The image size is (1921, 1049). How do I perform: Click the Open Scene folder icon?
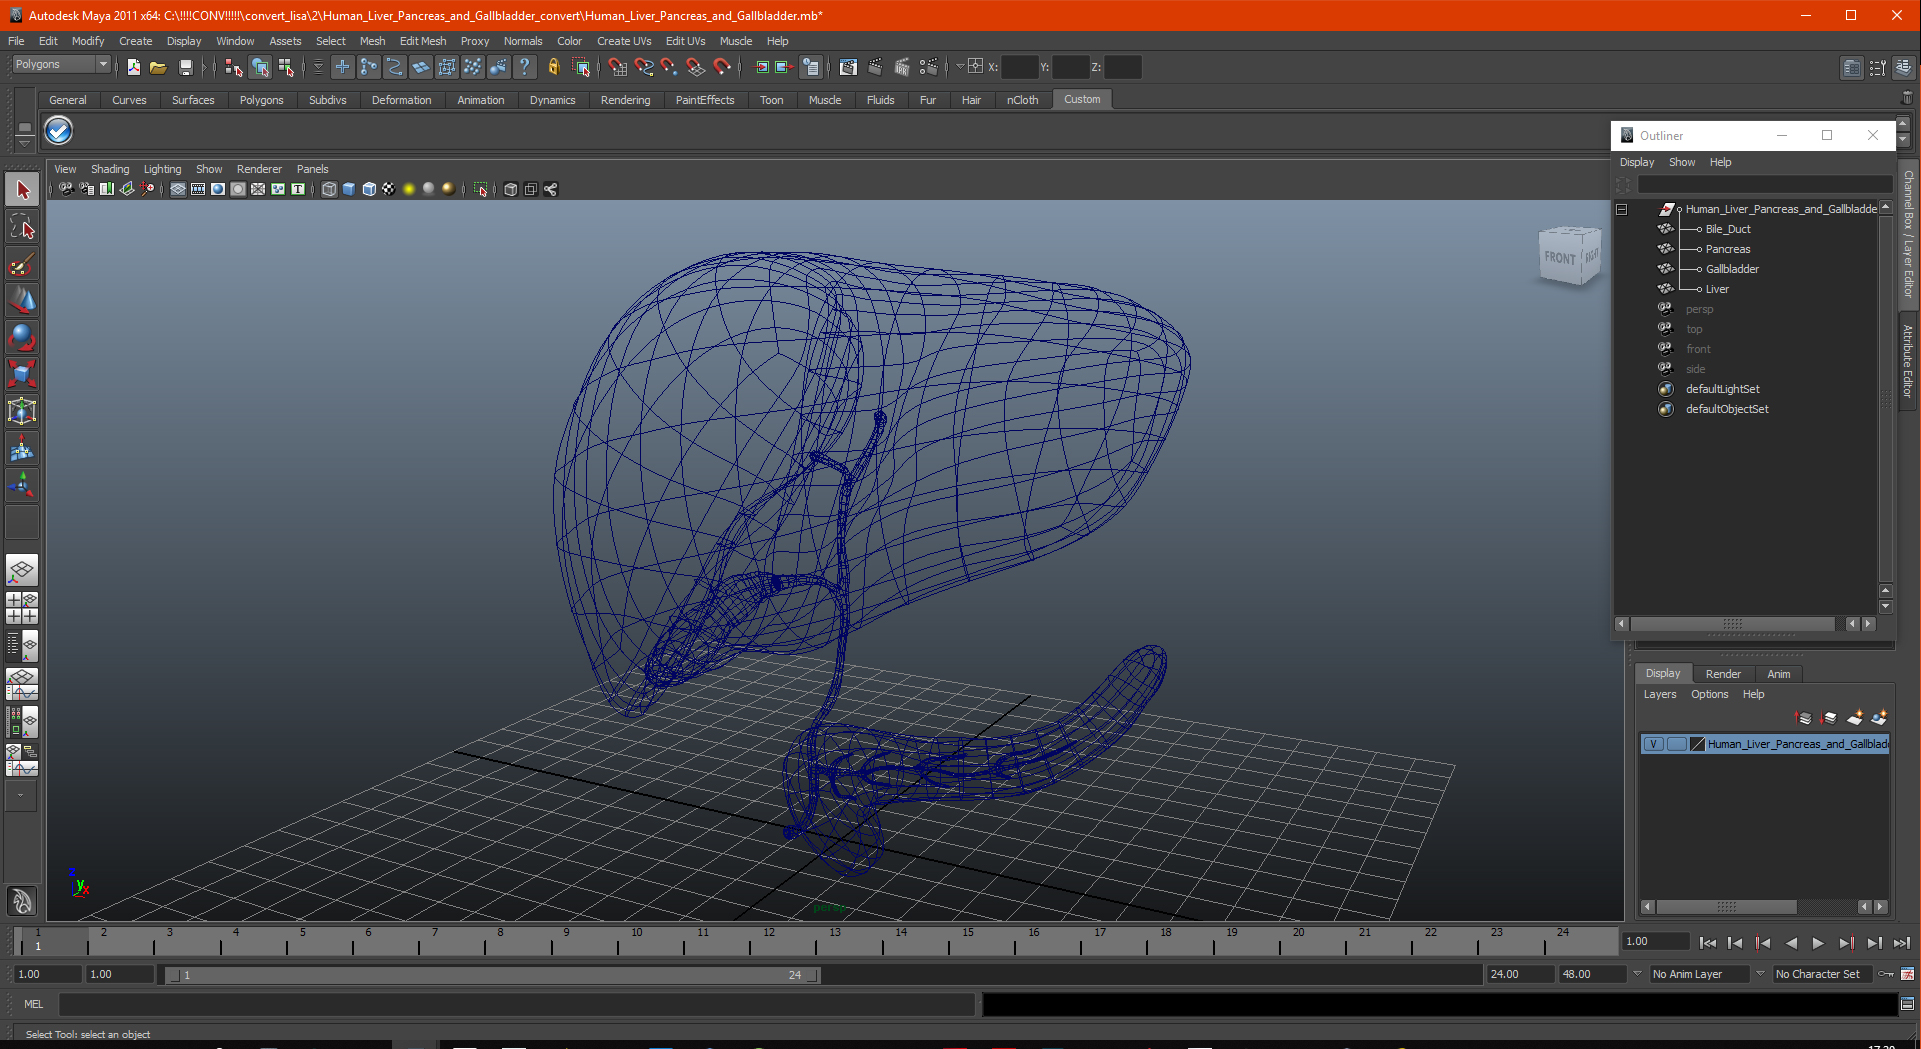158,67
